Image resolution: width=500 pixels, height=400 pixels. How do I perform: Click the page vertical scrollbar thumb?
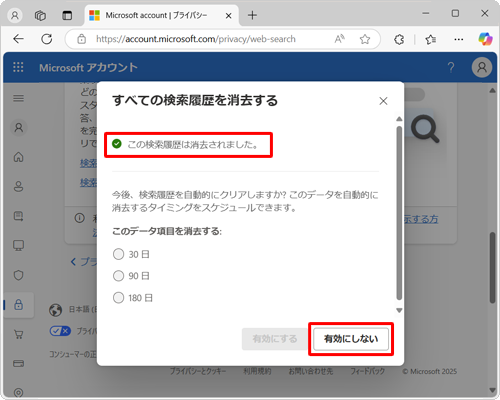pyautogui.click(x=492, y=268)
